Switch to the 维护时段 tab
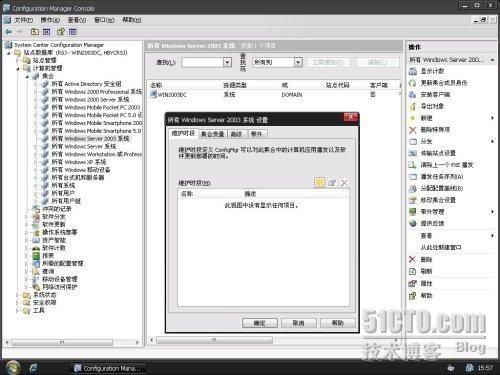This screenshot has width=500, height=375. pyautogui.click(x=183, y=133)
